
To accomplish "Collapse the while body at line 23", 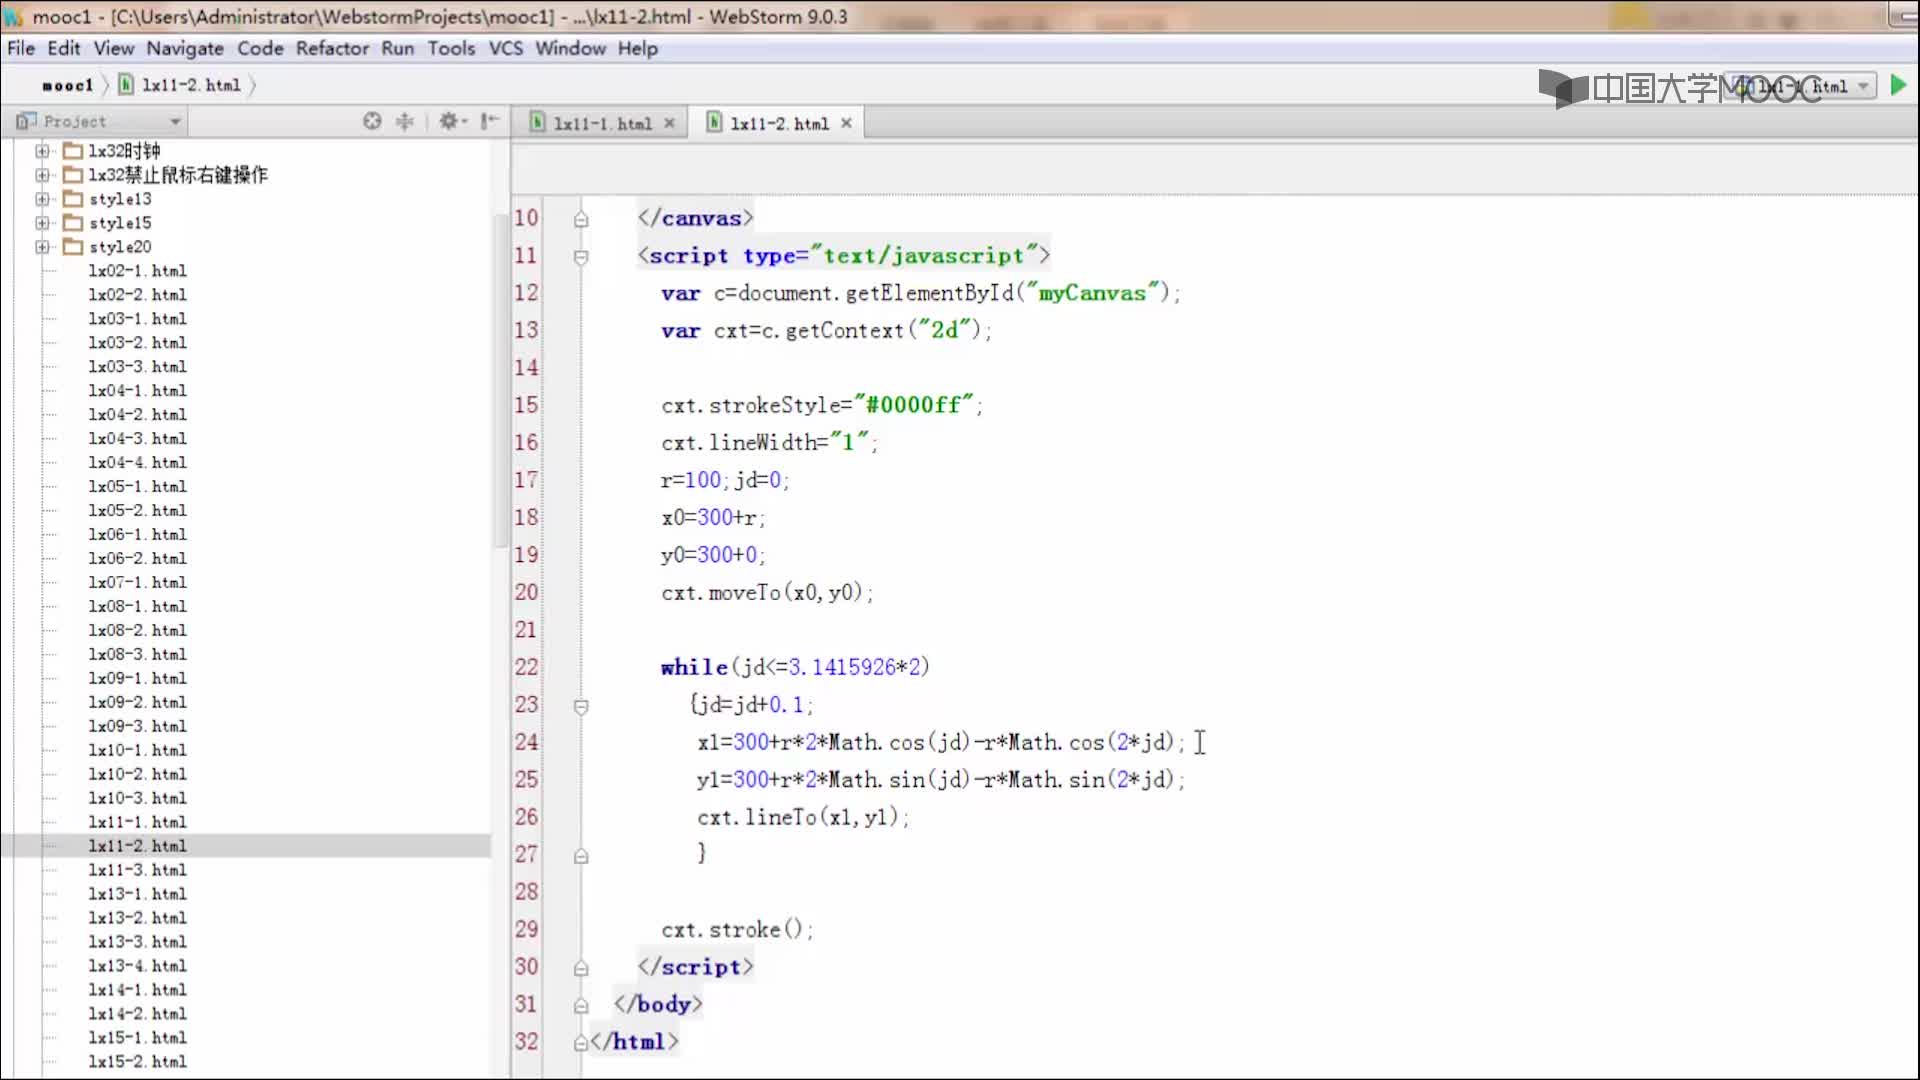I will click(x=581, y=706).
